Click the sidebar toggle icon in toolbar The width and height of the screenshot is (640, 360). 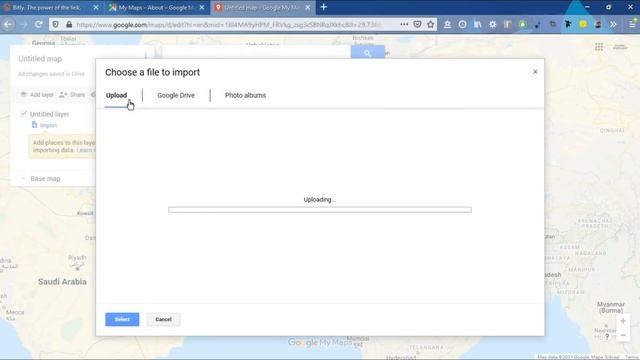point(507,24)
